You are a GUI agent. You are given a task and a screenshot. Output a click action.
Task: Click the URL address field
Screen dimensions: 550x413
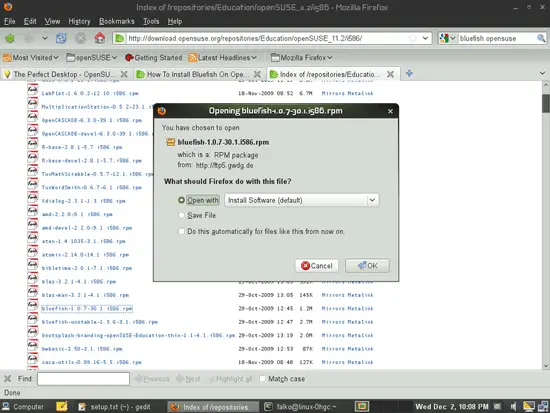click(267, 38)
